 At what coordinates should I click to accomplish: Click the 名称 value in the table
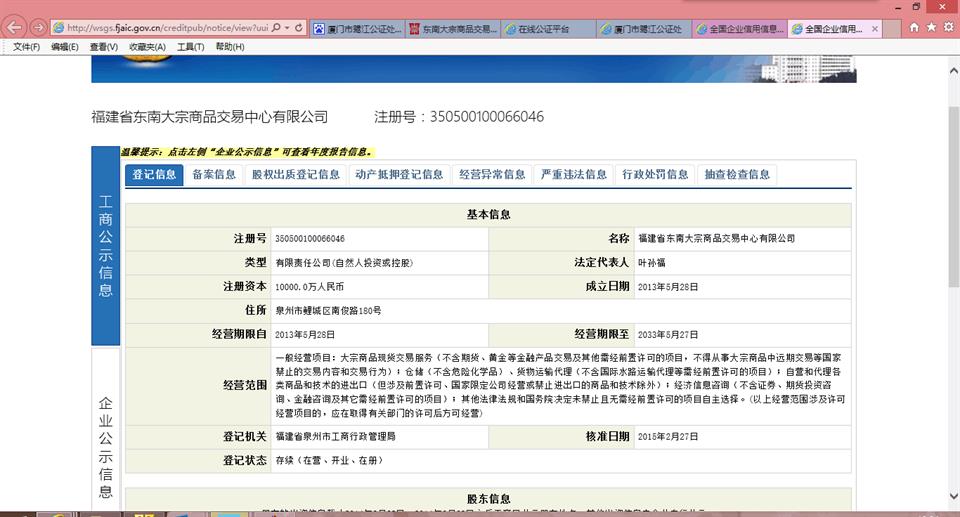pos(716,239)
